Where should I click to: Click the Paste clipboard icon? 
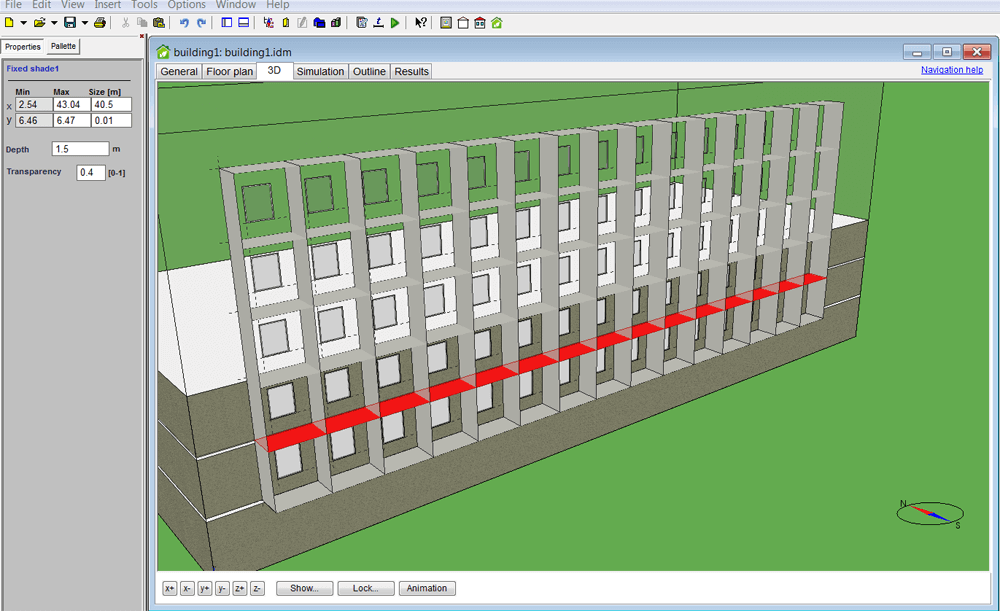click(158, 22)
